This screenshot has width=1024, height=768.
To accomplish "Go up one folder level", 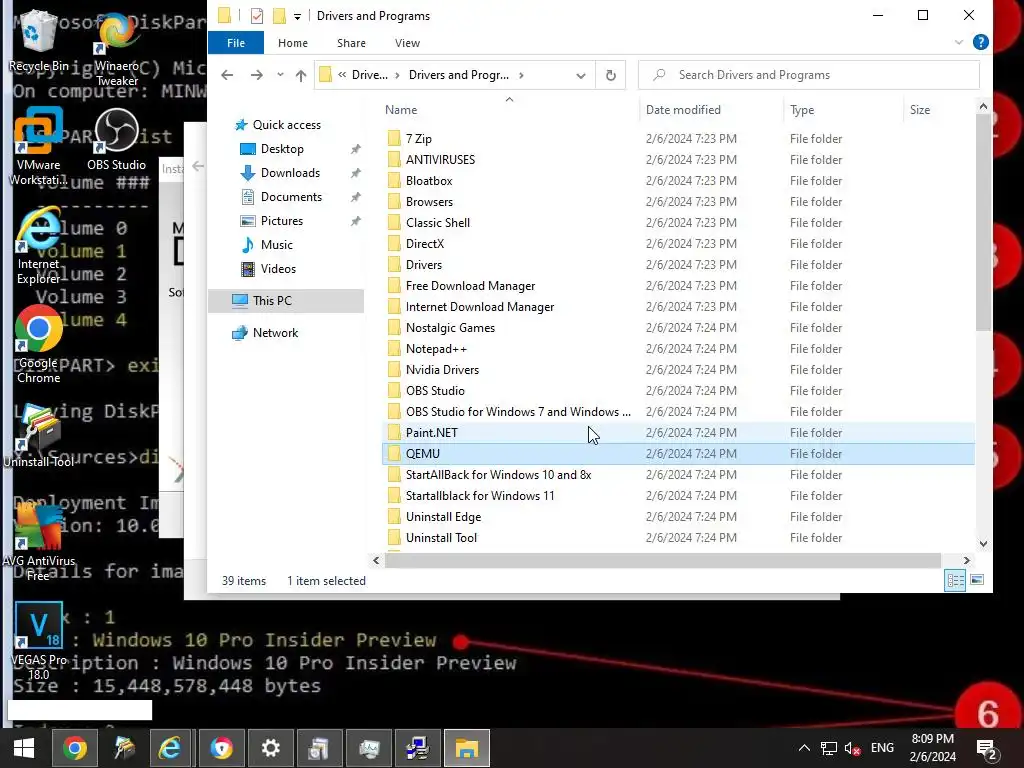I will [300, 75].
